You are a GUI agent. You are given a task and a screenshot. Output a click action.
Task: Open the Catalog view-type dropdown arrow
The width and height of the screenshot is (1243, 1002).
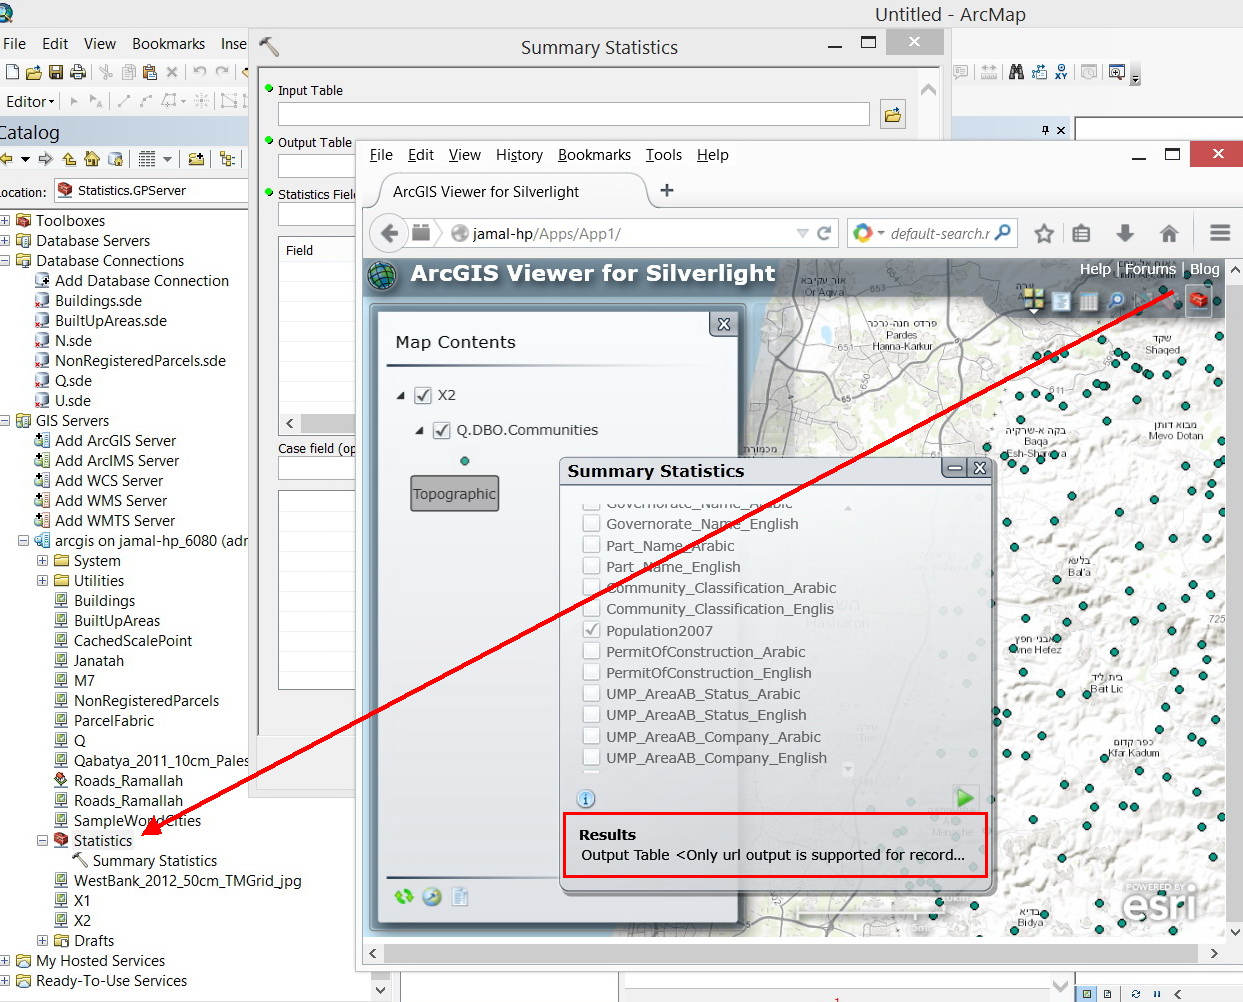[167, 159]
